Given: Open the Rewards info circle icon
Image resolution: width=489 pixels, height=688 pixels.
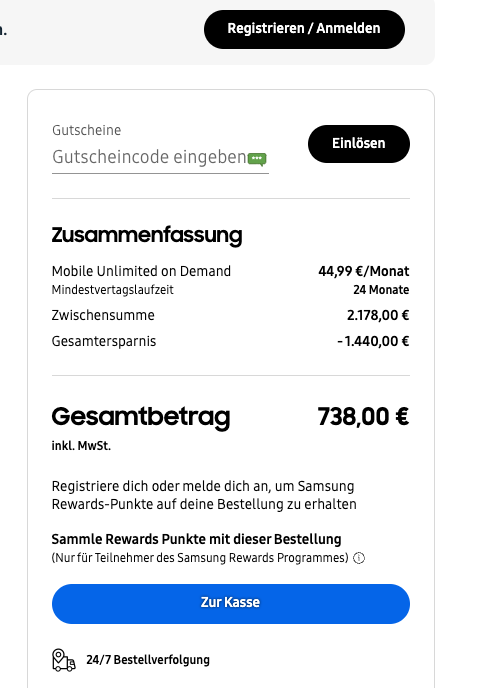Looking at the screenshot, I should pyautogui.click(x=359, y=558).
